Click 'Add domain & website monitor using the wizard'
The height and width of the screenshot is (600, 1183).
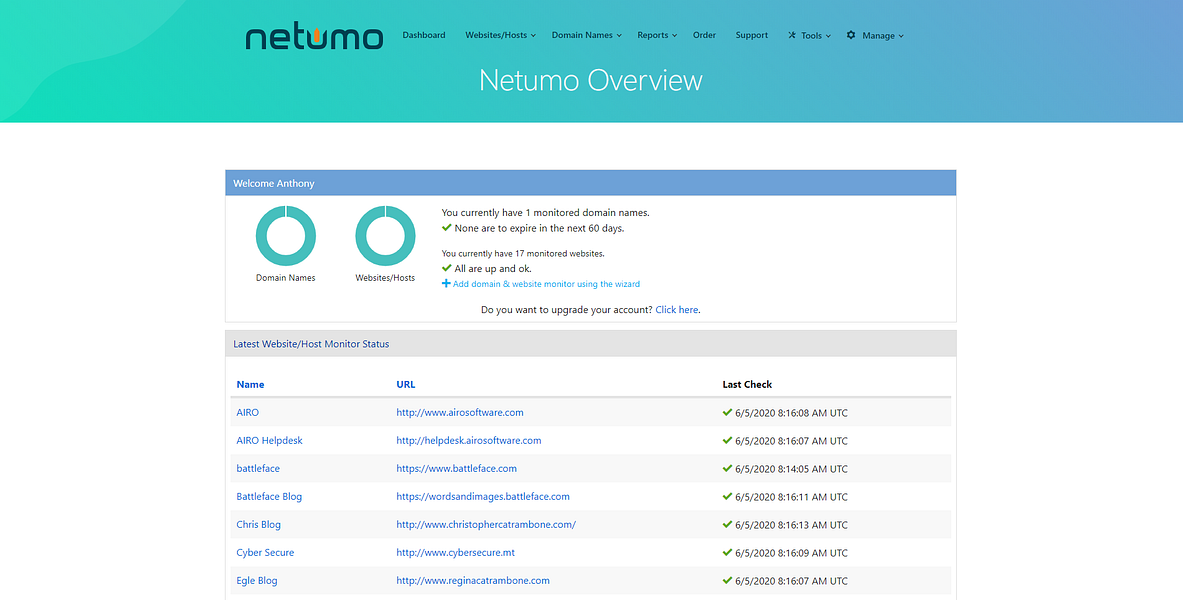[546, 284]
